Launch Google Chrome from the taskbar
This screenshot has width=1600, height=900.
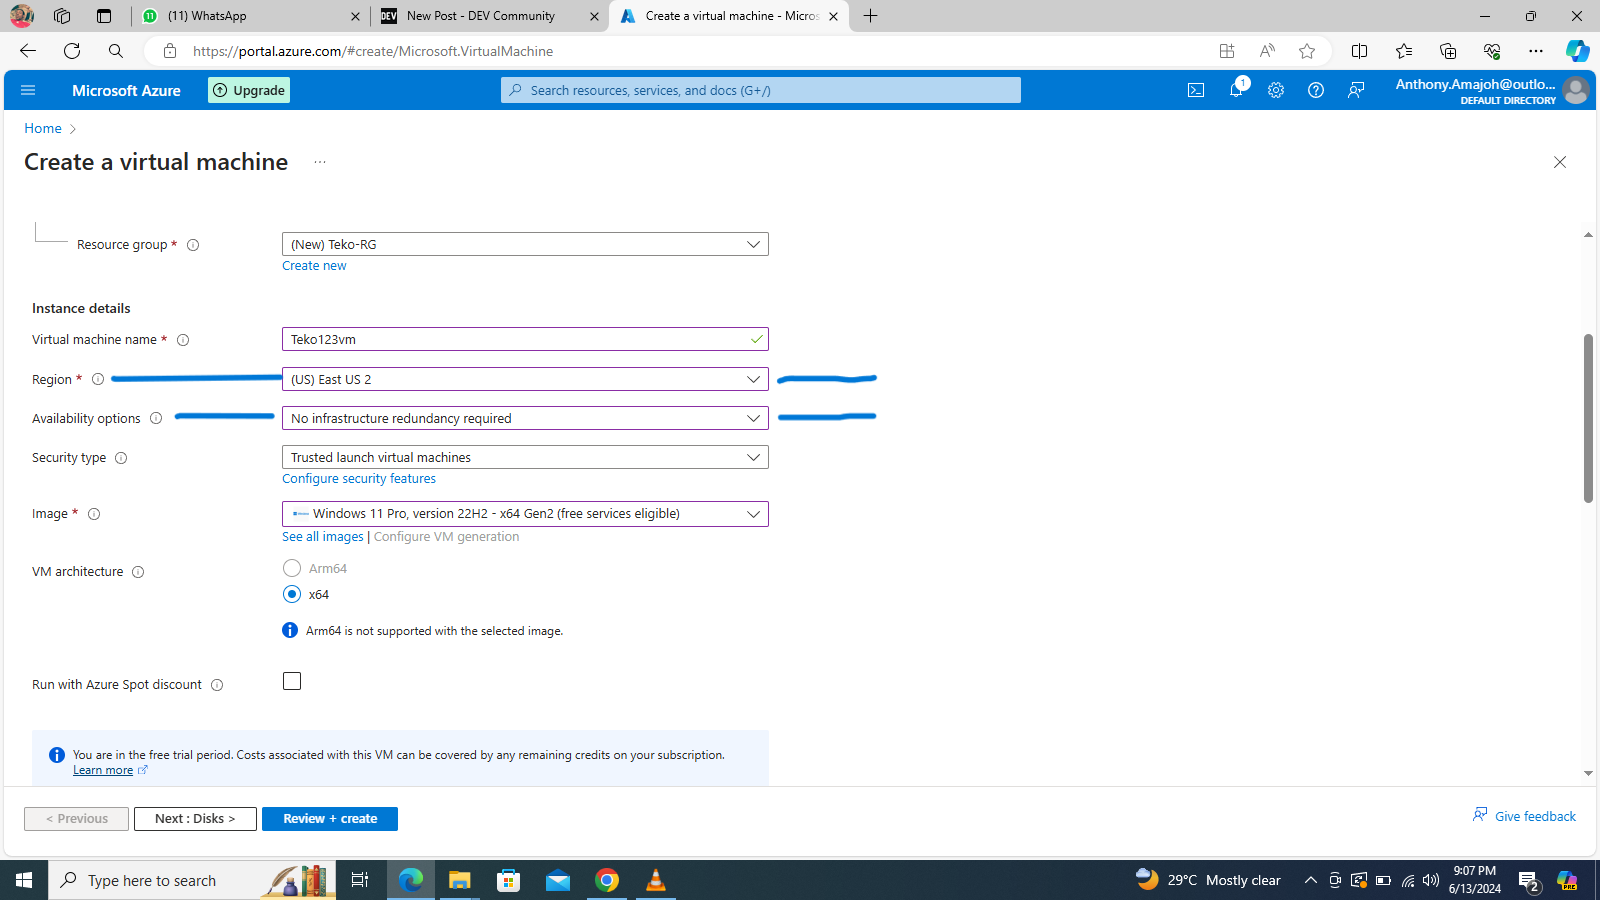(x=607, y=880)
